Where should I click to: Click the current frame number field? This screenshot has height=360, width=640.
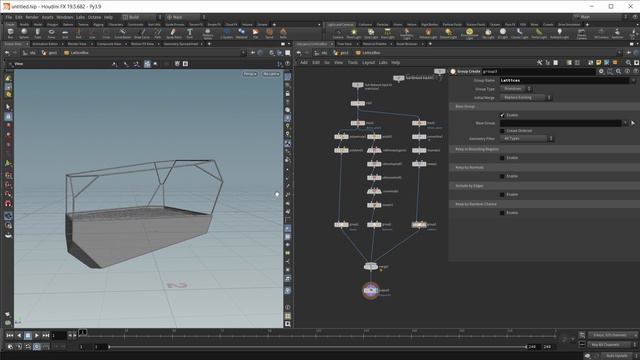tap(58, 335)
